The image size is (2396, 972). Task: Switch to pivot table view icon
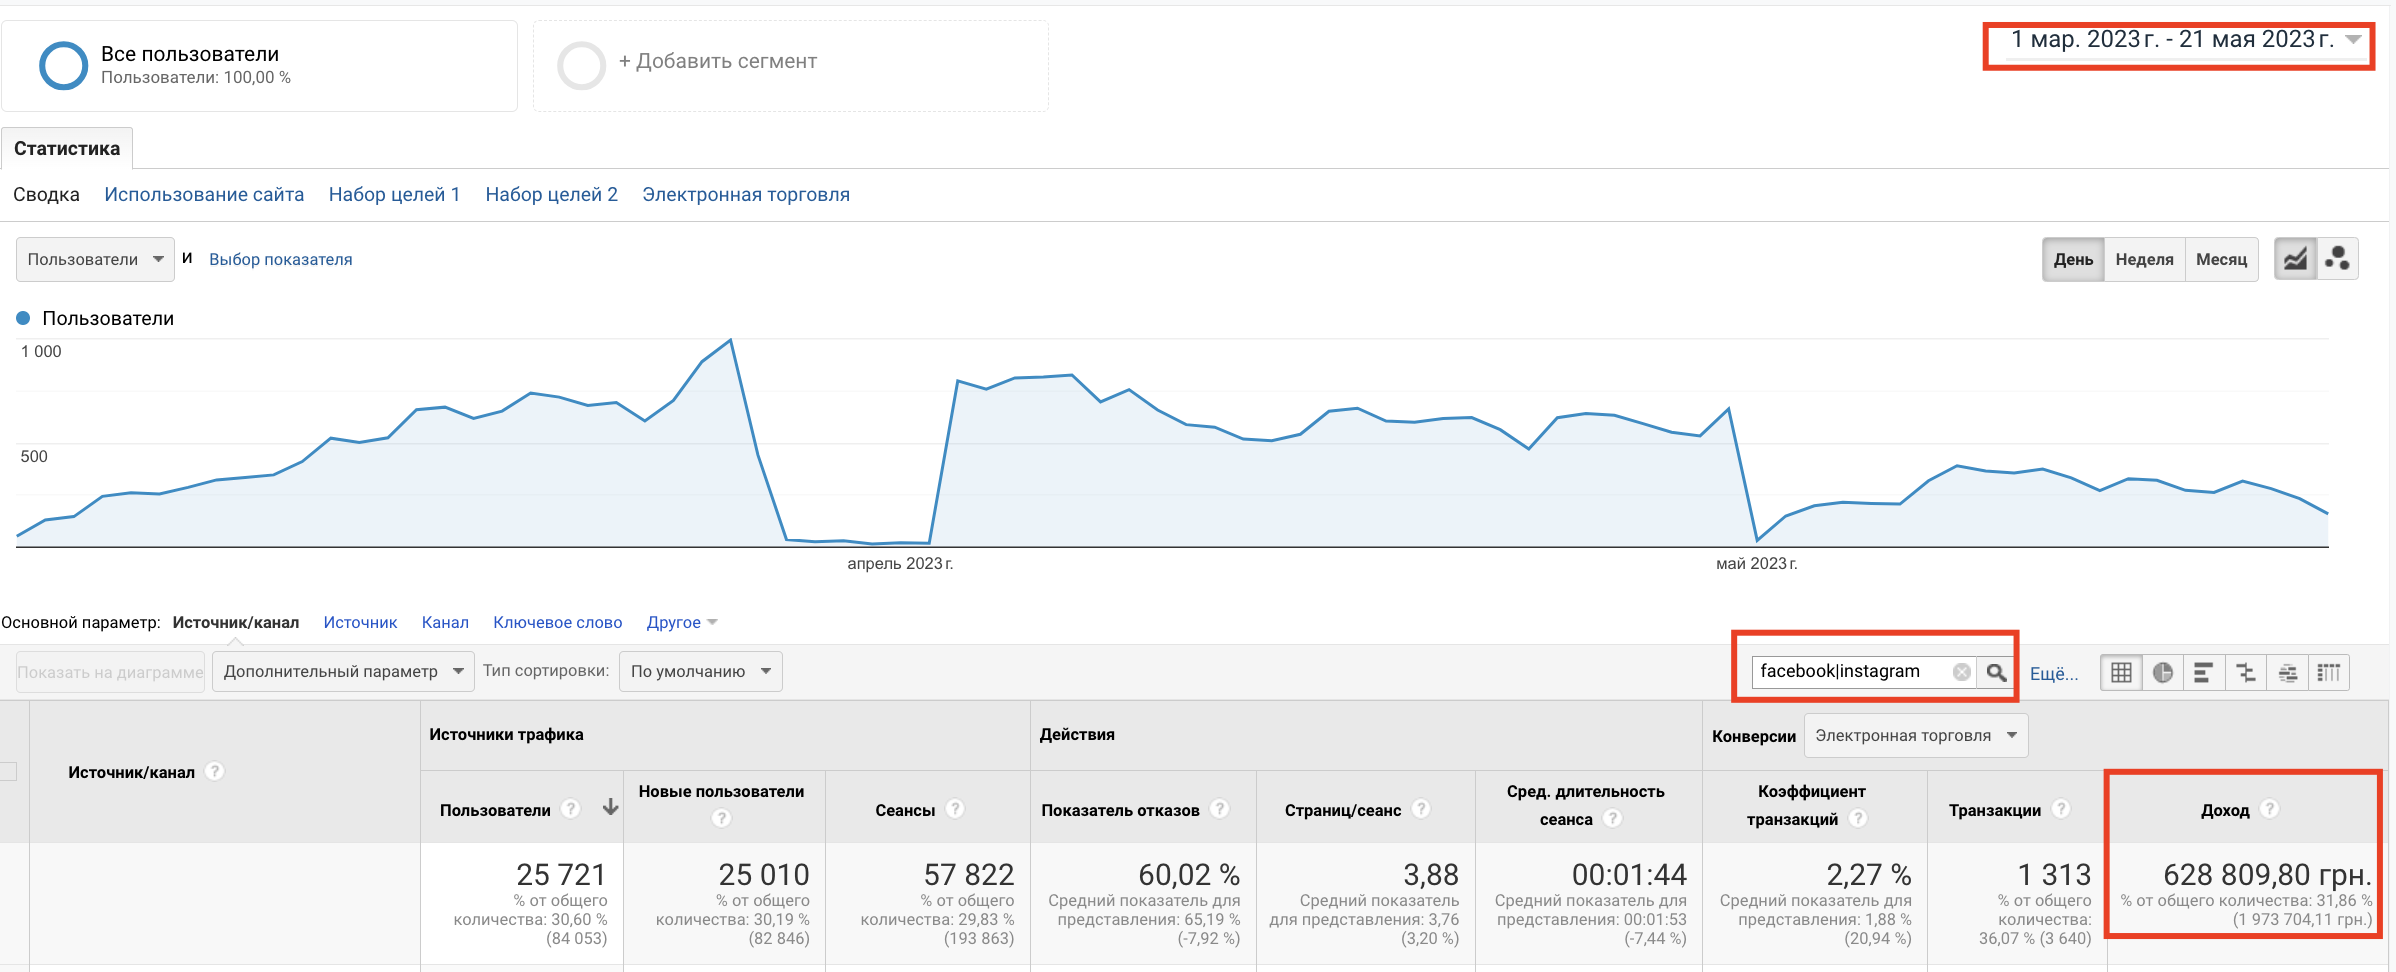pyautogui.click(x=2329, y=673)
